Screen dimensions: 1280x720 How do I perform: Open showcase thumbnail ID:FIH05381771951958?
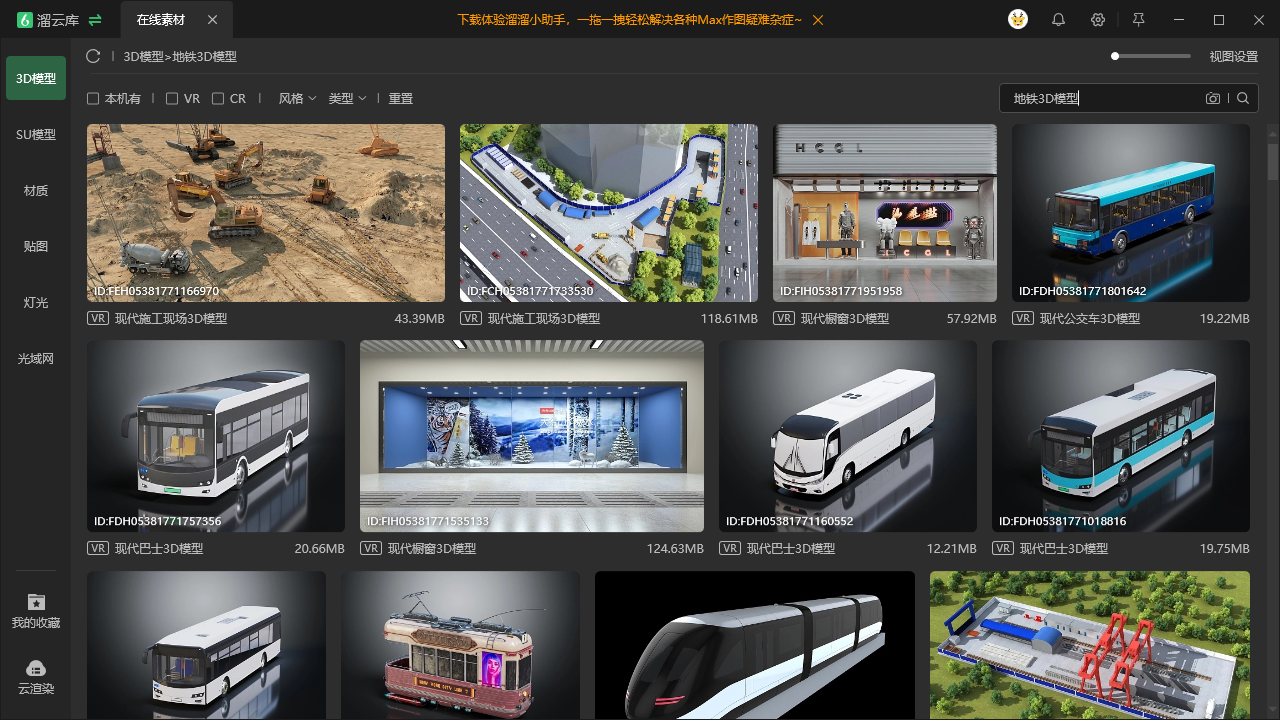pyautogui.click(x=885, y=213)
